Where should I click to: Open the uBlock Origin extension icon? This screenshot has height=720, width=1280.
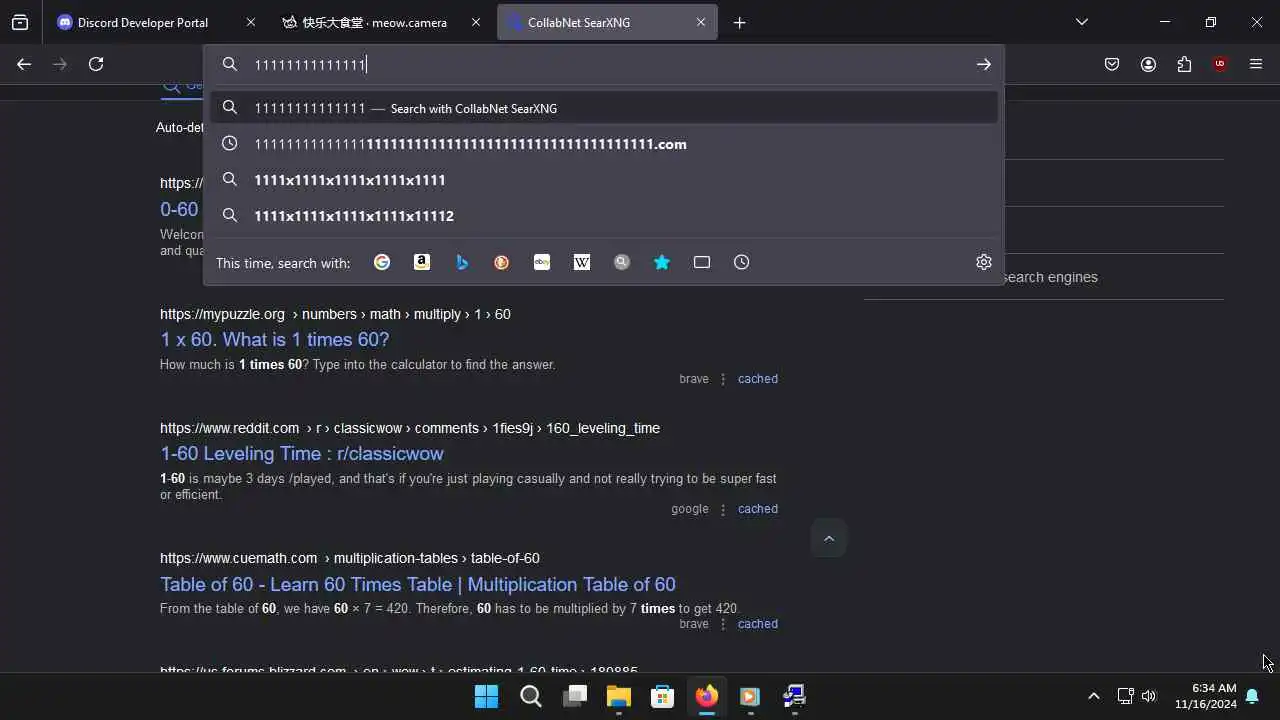[1220, 64]
